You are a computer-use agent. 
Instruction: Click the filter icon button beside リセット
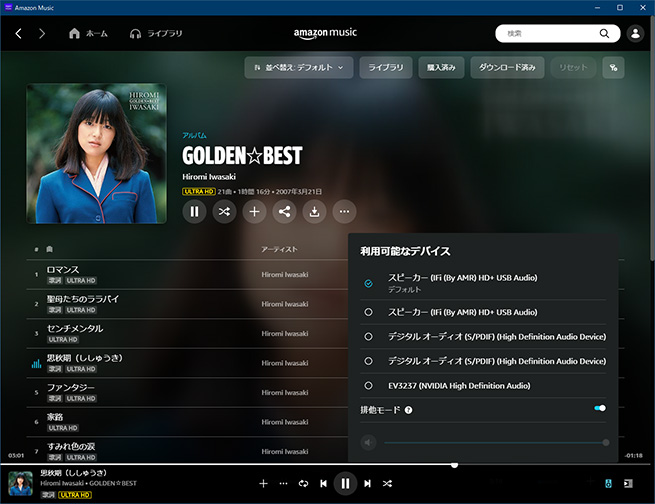613,67
